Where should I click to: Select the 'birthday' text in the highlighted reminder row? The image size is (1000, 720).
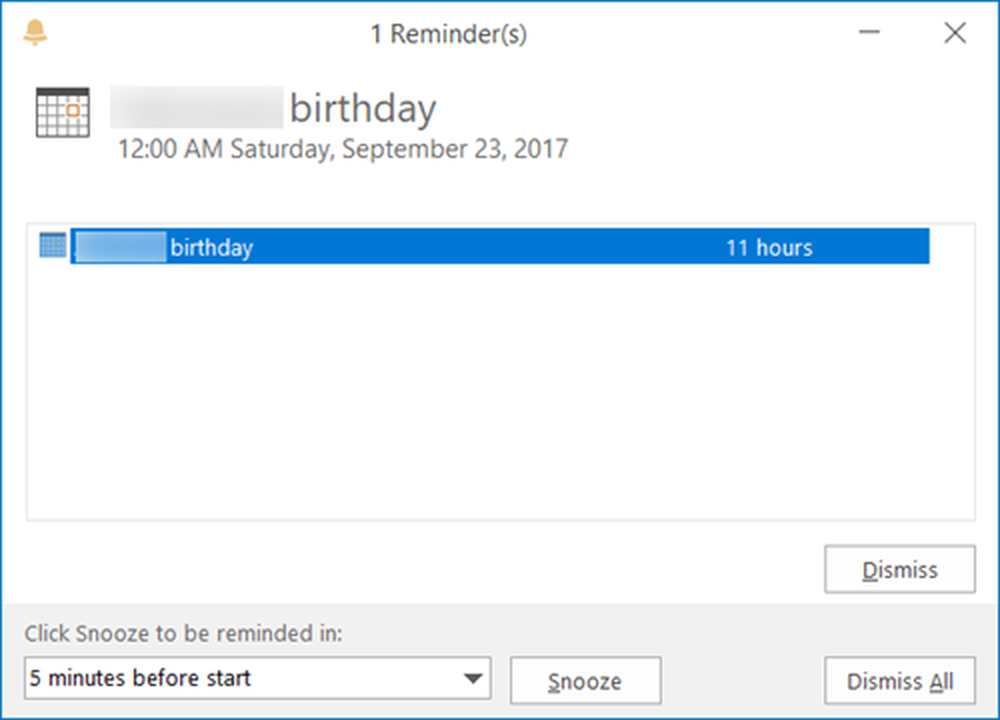click(x=211, y=247)
